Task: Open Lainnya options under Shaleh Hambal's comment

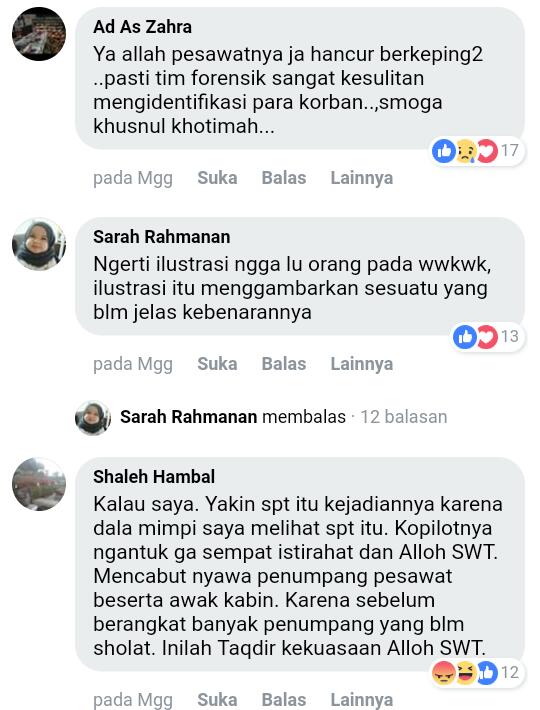Action: click(362, 700)
